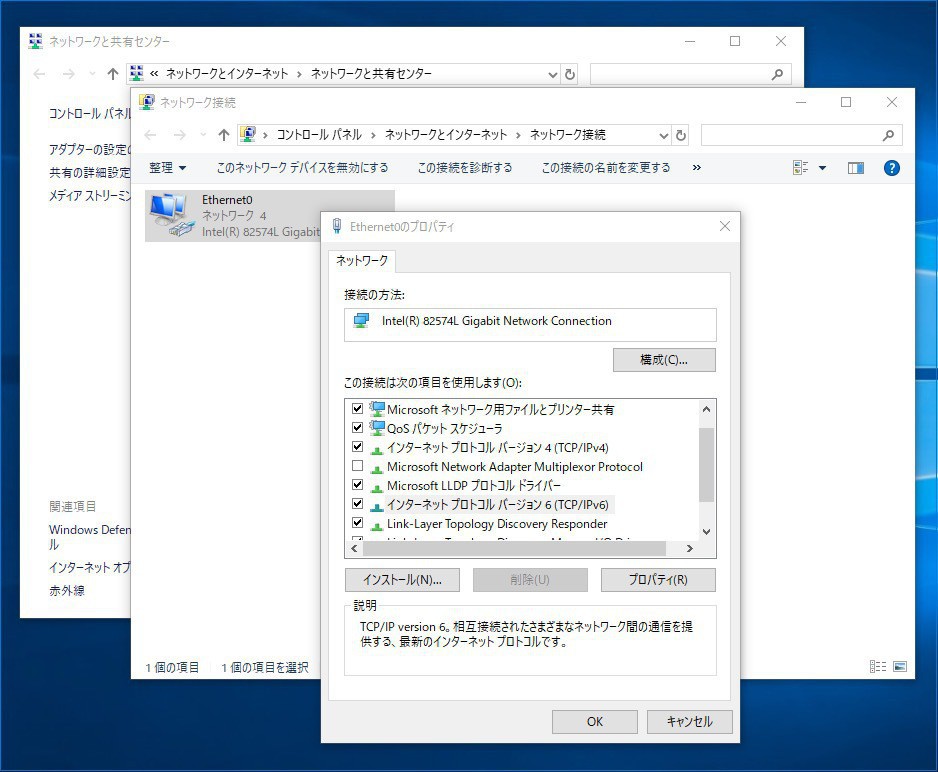Screen dimensions: 938x772
Task: Enable Microsoft Network Adapter Multiplexor Protocol
Action: pyautogui.click(x=357, y=467)
